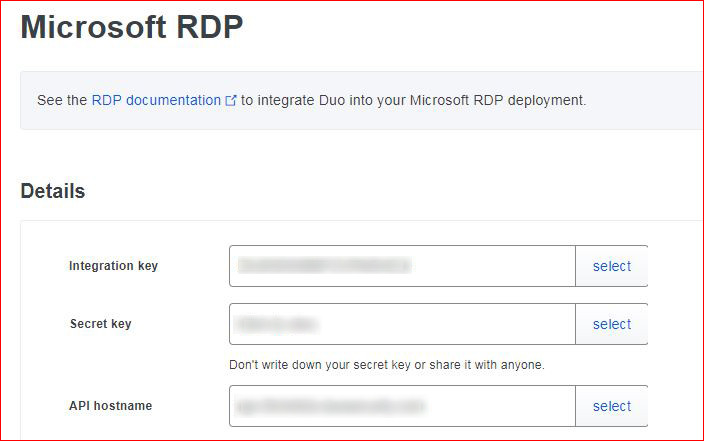Click the Secret key label
This screenshot has height=441, width=704.
101,324
